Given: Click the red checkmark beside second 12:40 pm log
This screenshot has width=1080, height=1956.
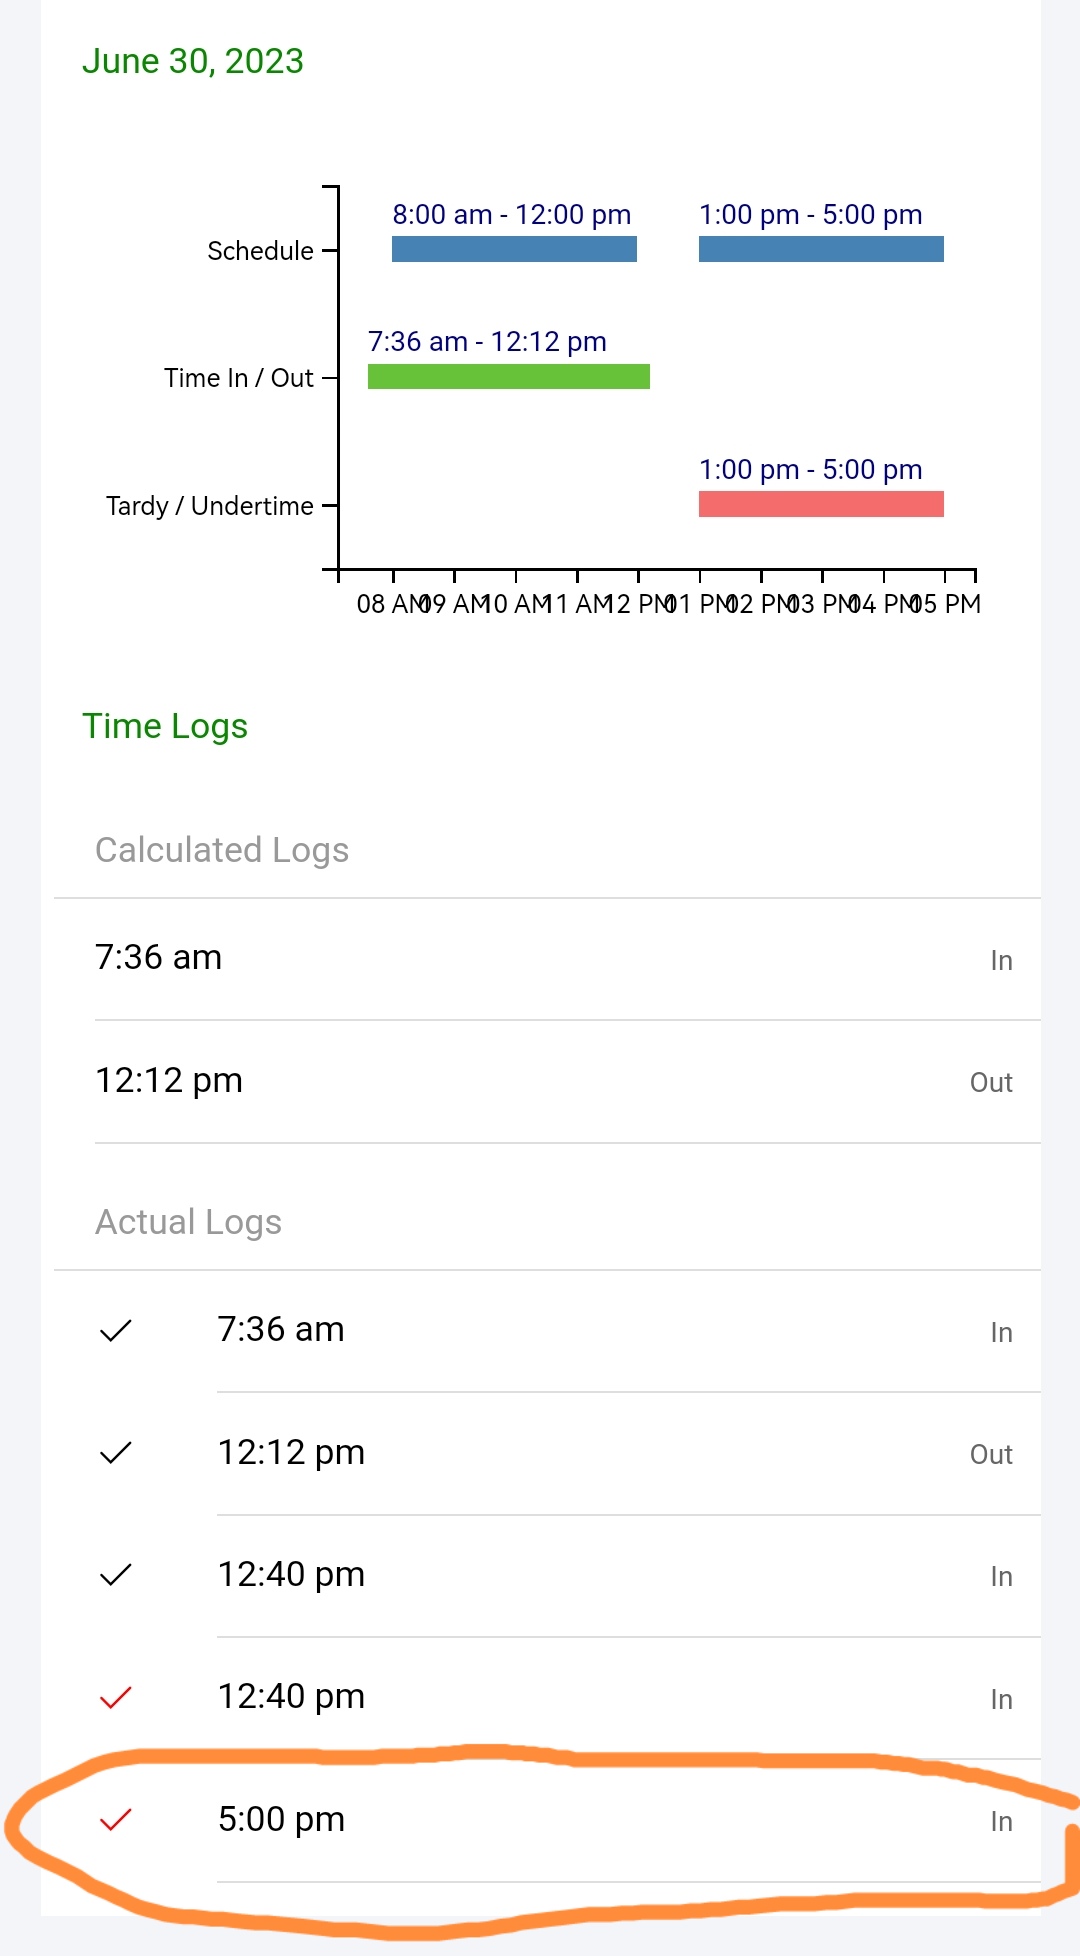Looking at the screenshot, I should pos(116,1697).
